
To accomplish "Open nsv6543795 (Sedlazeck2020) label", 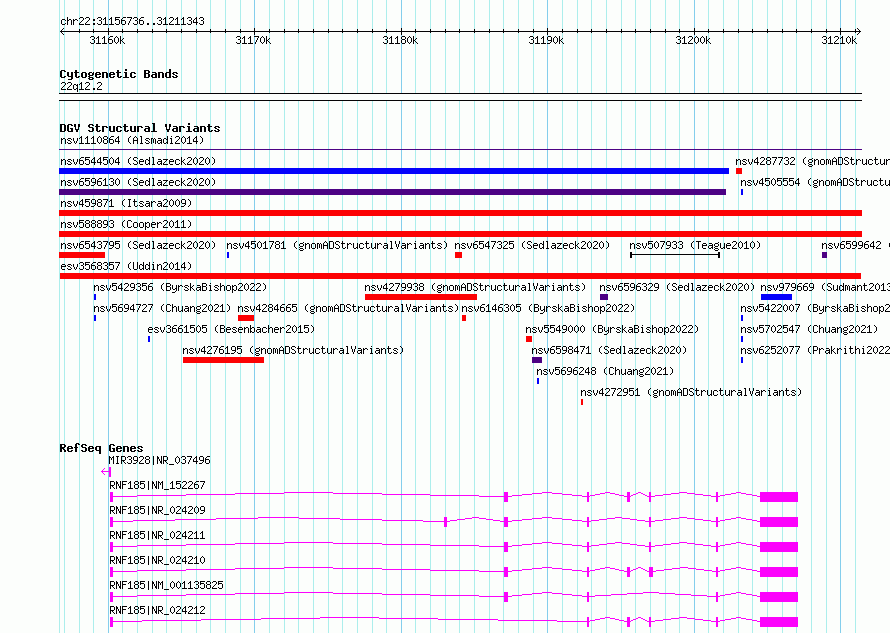I will point(138,245).
